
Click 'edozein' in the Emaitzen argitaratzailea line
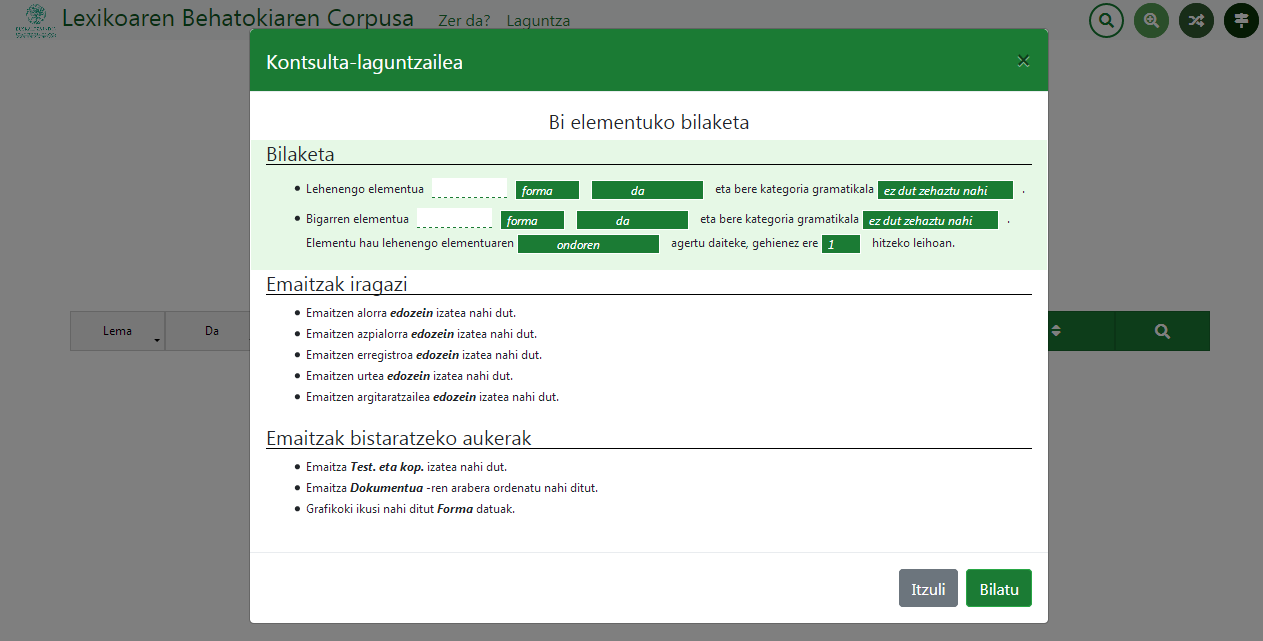(x=454, y=397)
